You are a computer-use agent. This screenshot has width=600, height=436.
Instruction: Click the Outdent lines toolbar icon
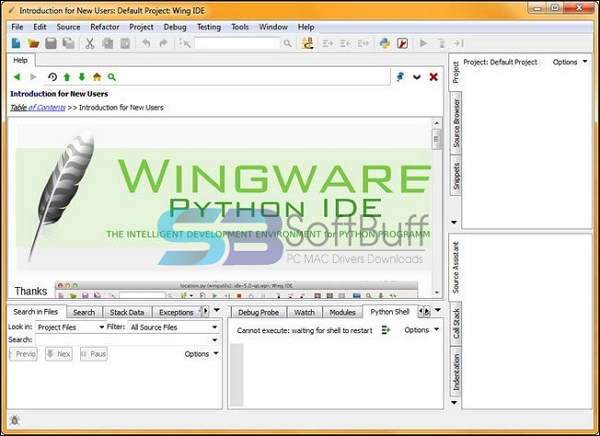346,43
